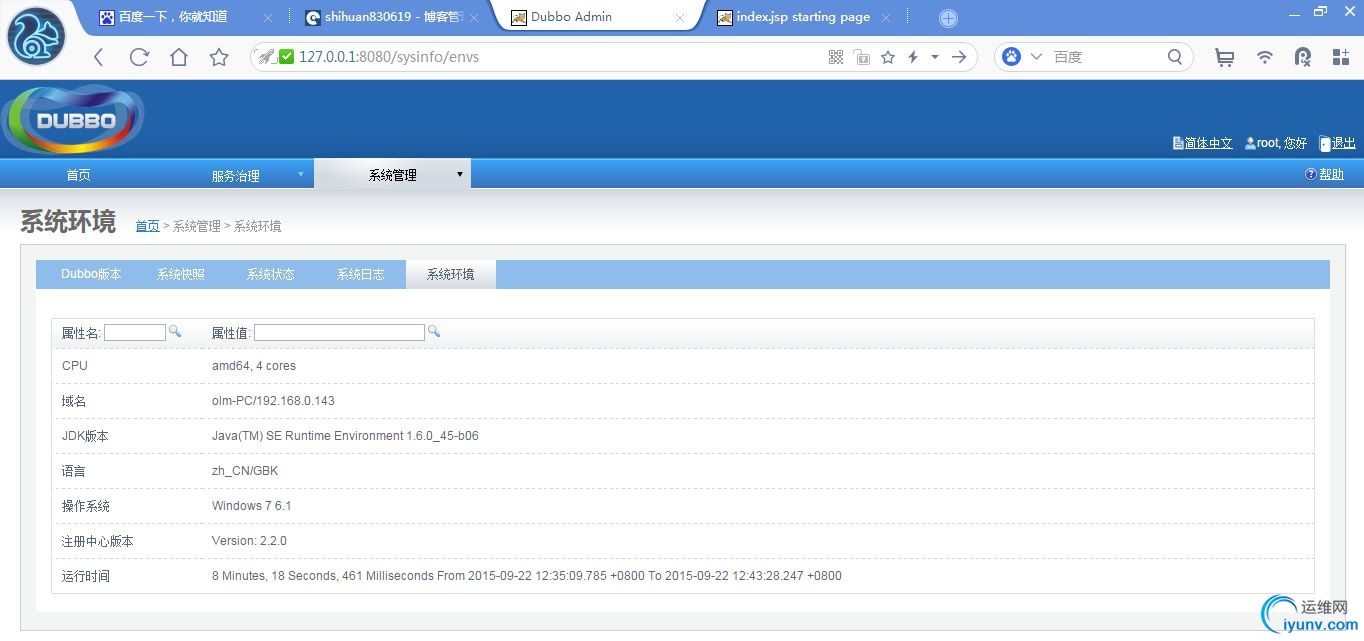Close the 百度一下 tab

coord(268,18)
